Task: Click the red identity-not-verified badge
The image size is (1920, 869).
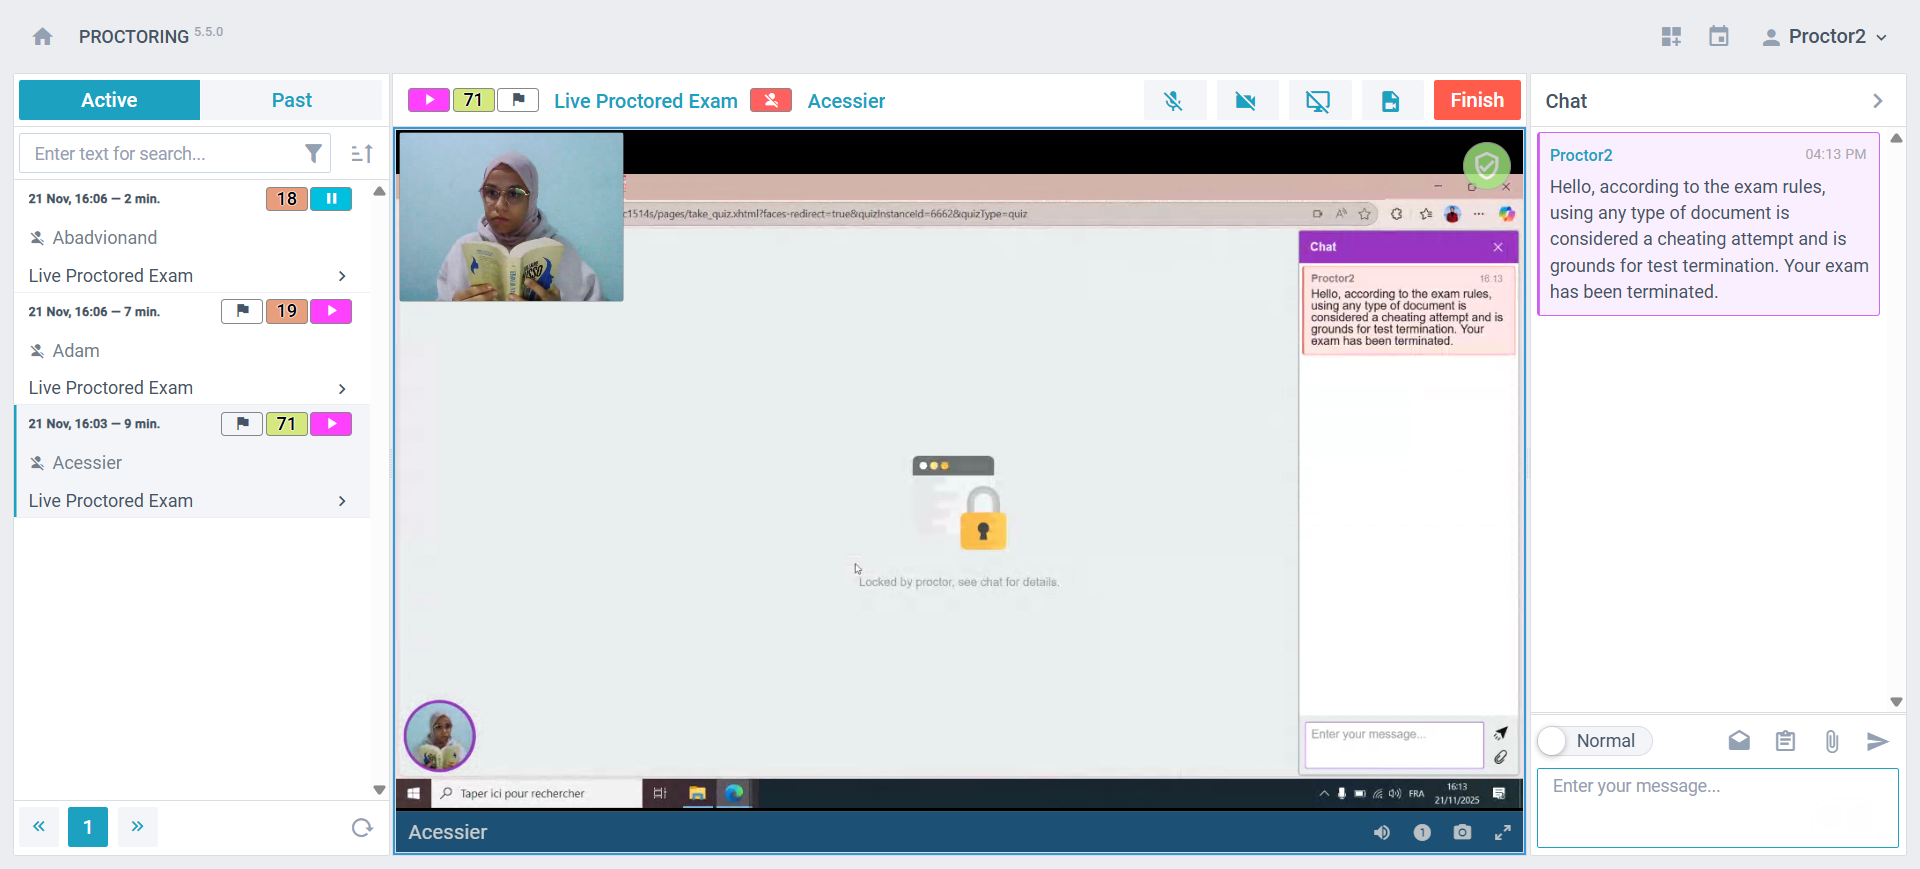Action: [x=771, y=100]
